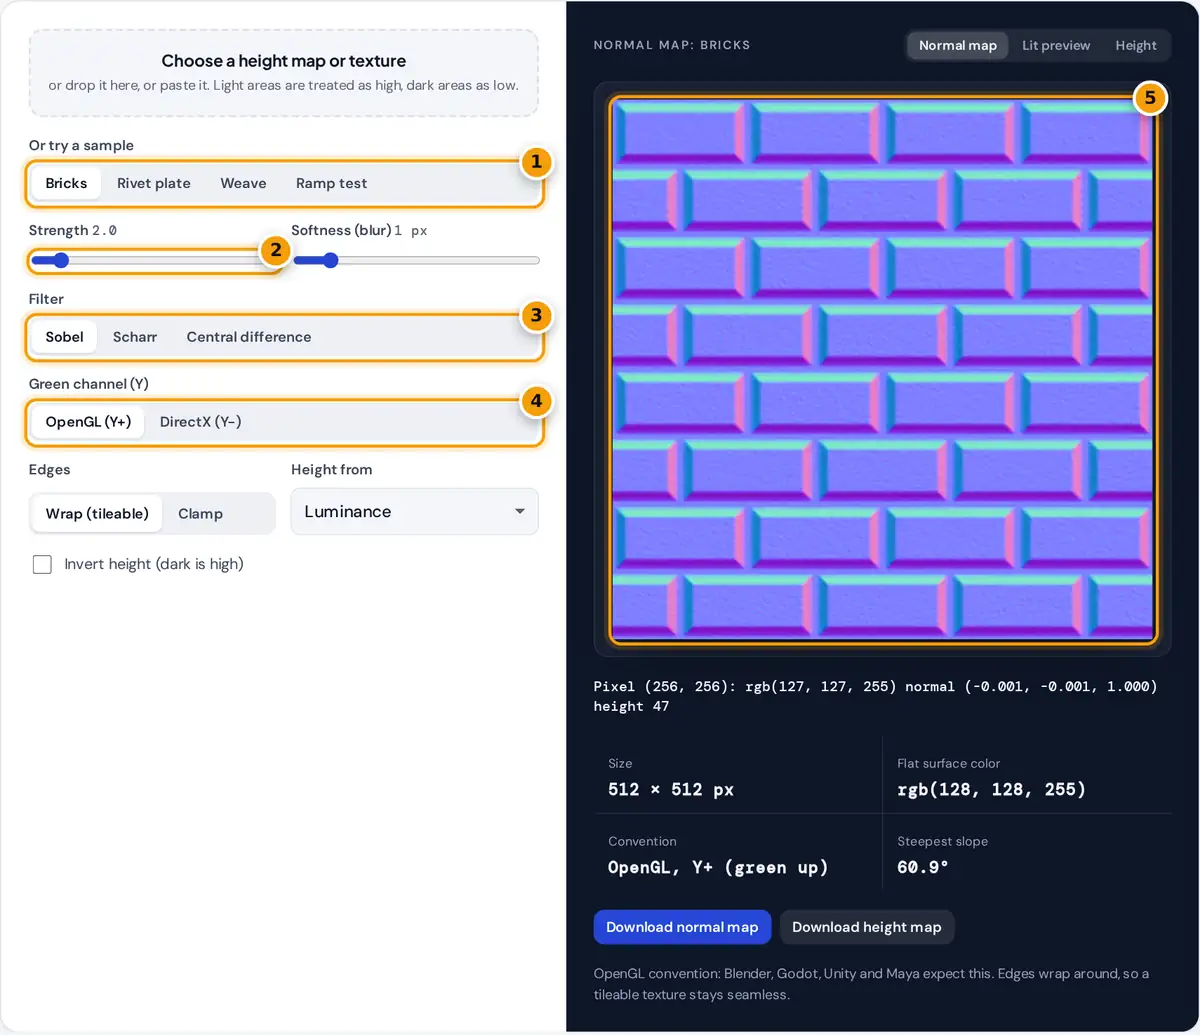Set green channel to DirectX (Y-)
1200x1035 pixels.
(201, 422)
